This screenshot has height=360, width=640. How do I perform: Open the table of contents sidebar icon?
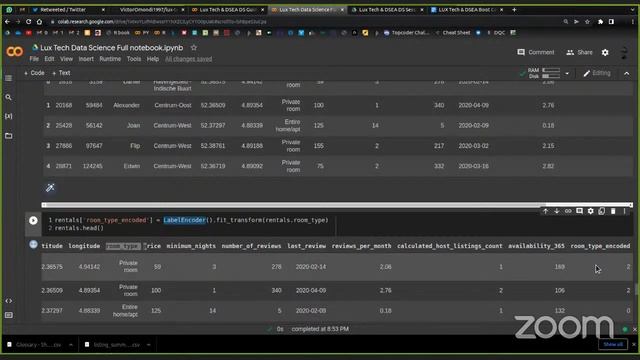(9, 78)
